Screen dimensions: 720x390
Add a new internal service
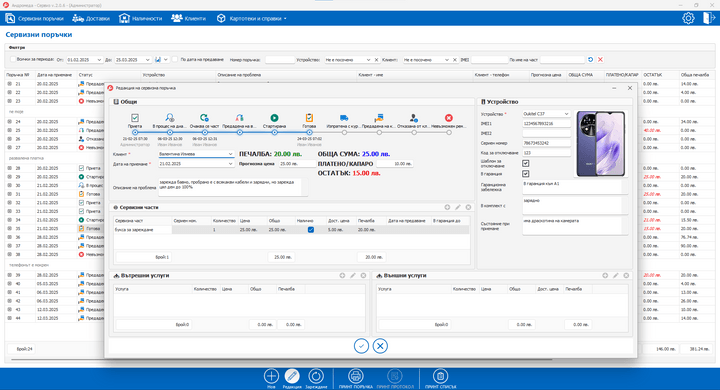[342, 275]
